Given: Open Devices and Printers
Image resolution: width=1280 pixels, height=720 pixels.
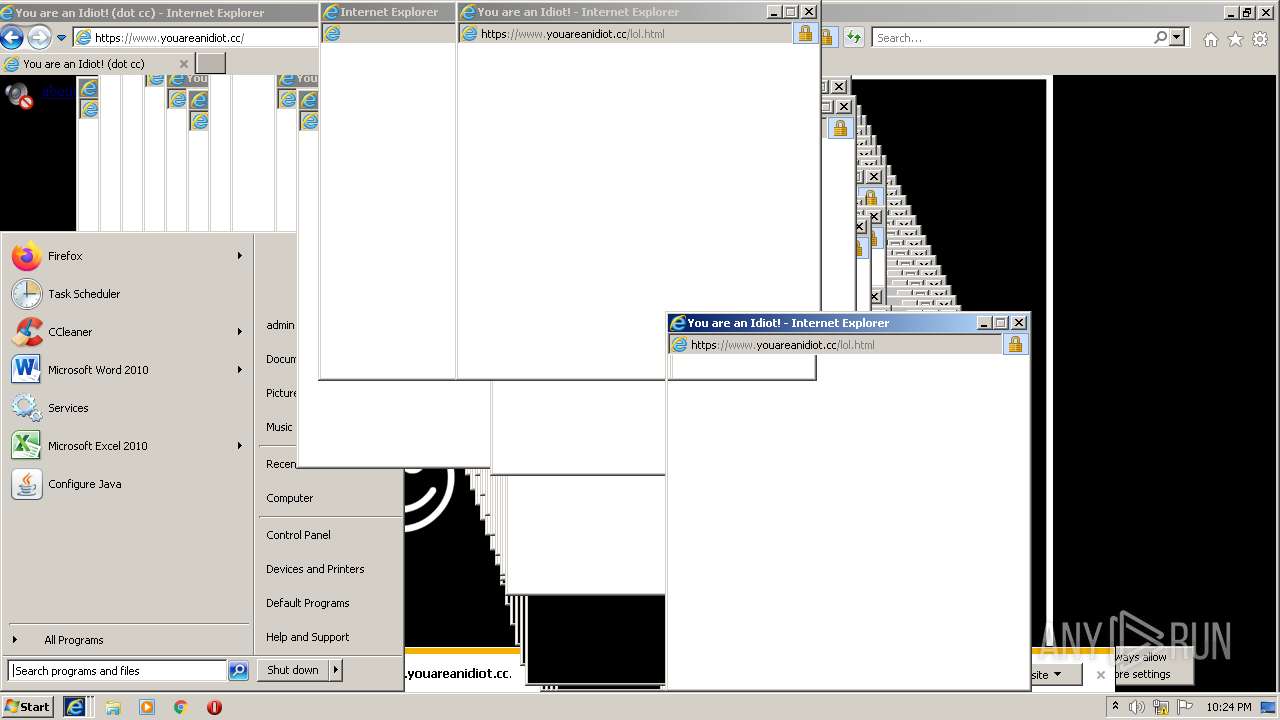Looking at the screenshot, I should tap(315, 569).
